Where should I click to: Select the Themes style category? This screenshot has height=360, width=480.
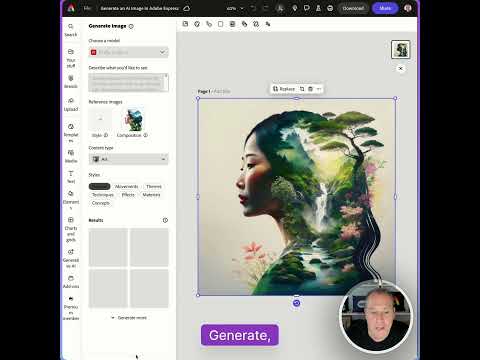[x=154, y=186]
